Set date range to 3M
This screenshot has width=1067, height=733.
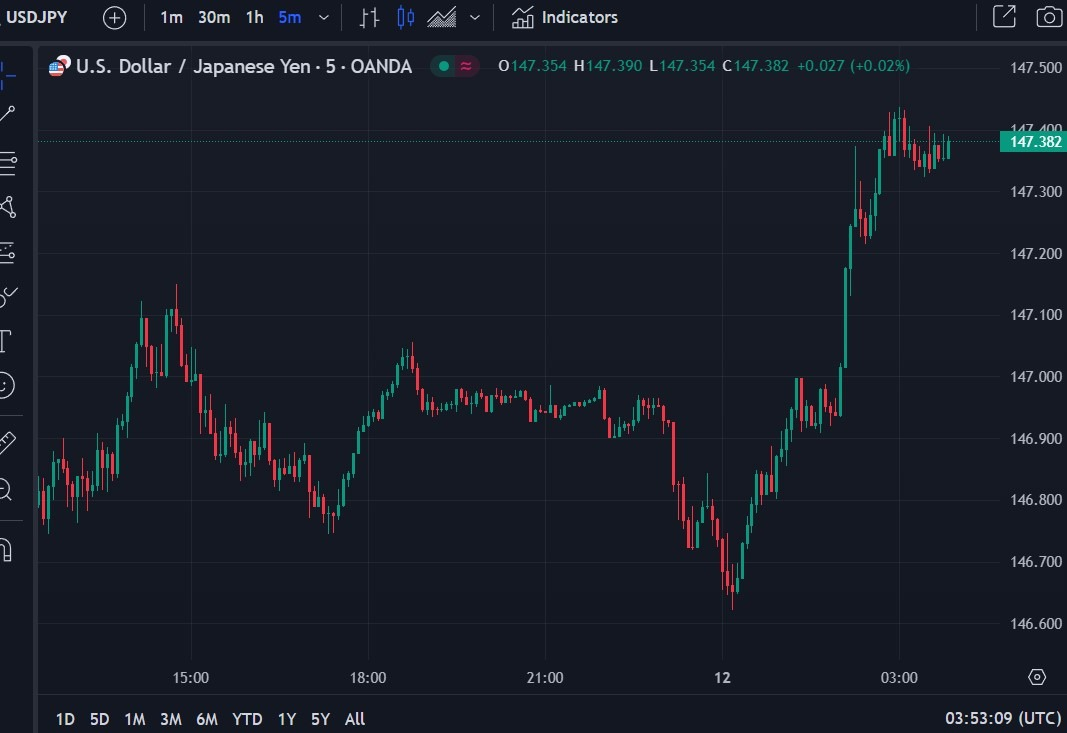pos(171,719)
